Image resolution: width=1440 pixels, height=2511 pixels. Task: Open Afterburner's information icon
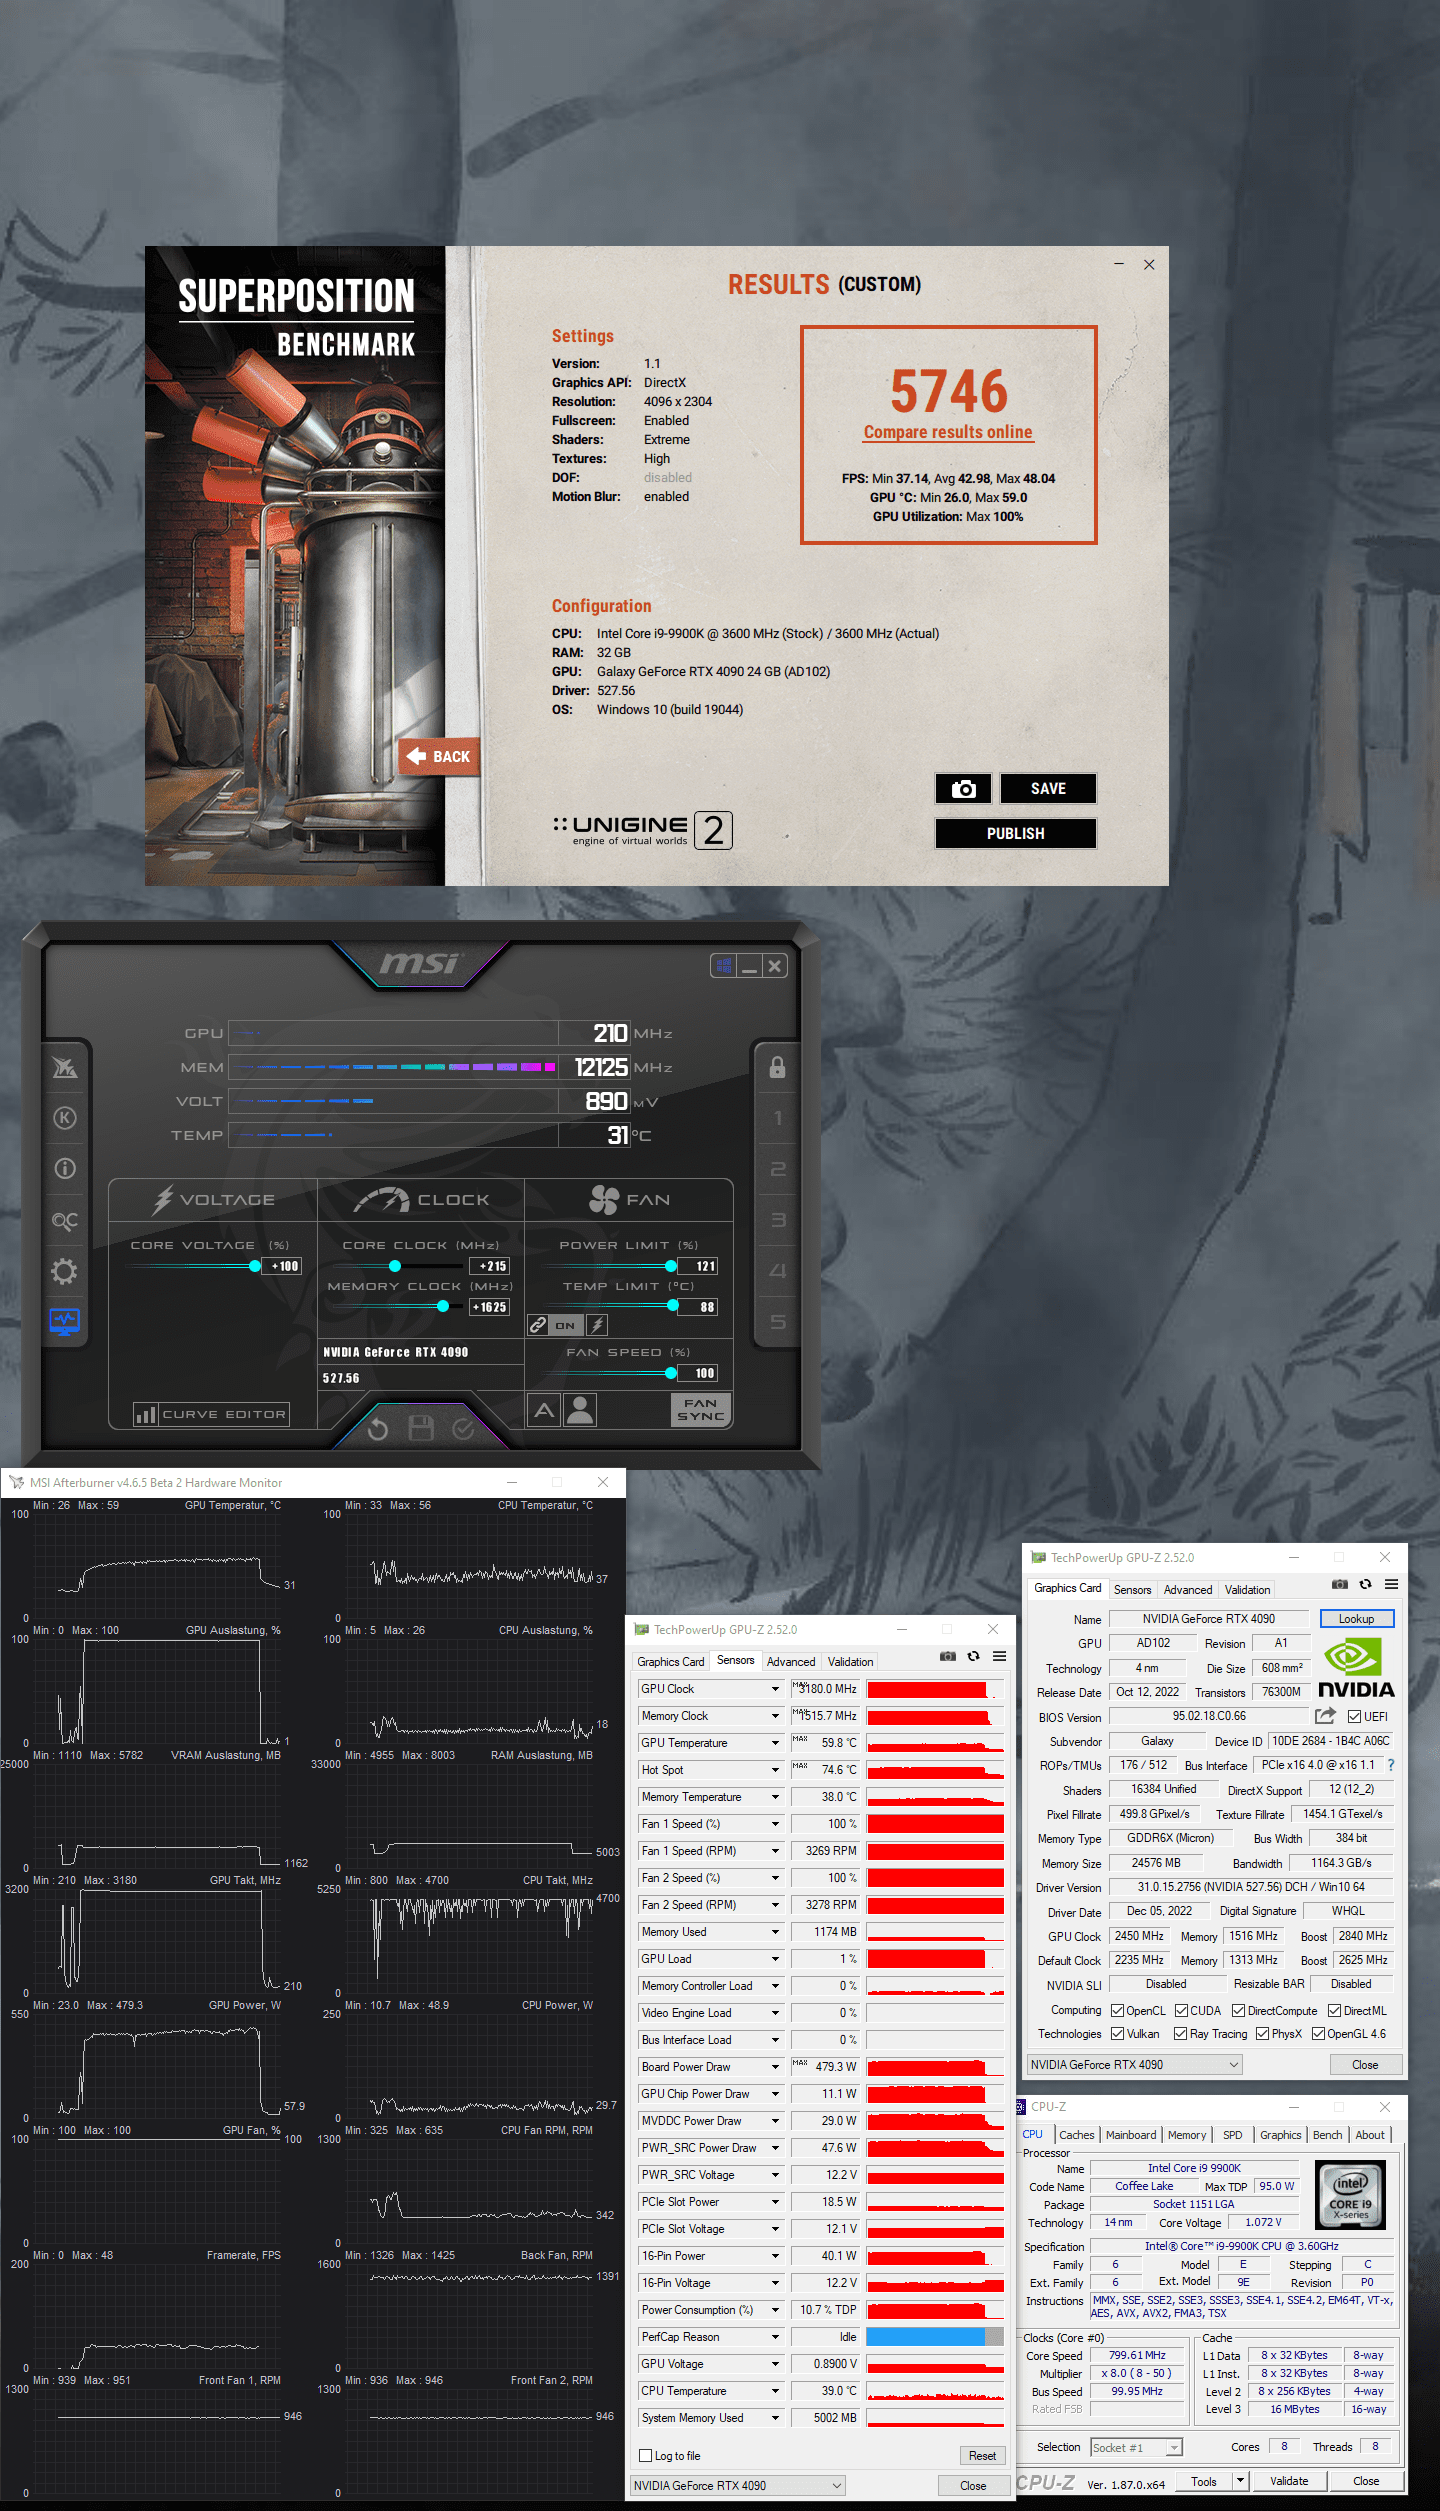tap(65, 1168)
